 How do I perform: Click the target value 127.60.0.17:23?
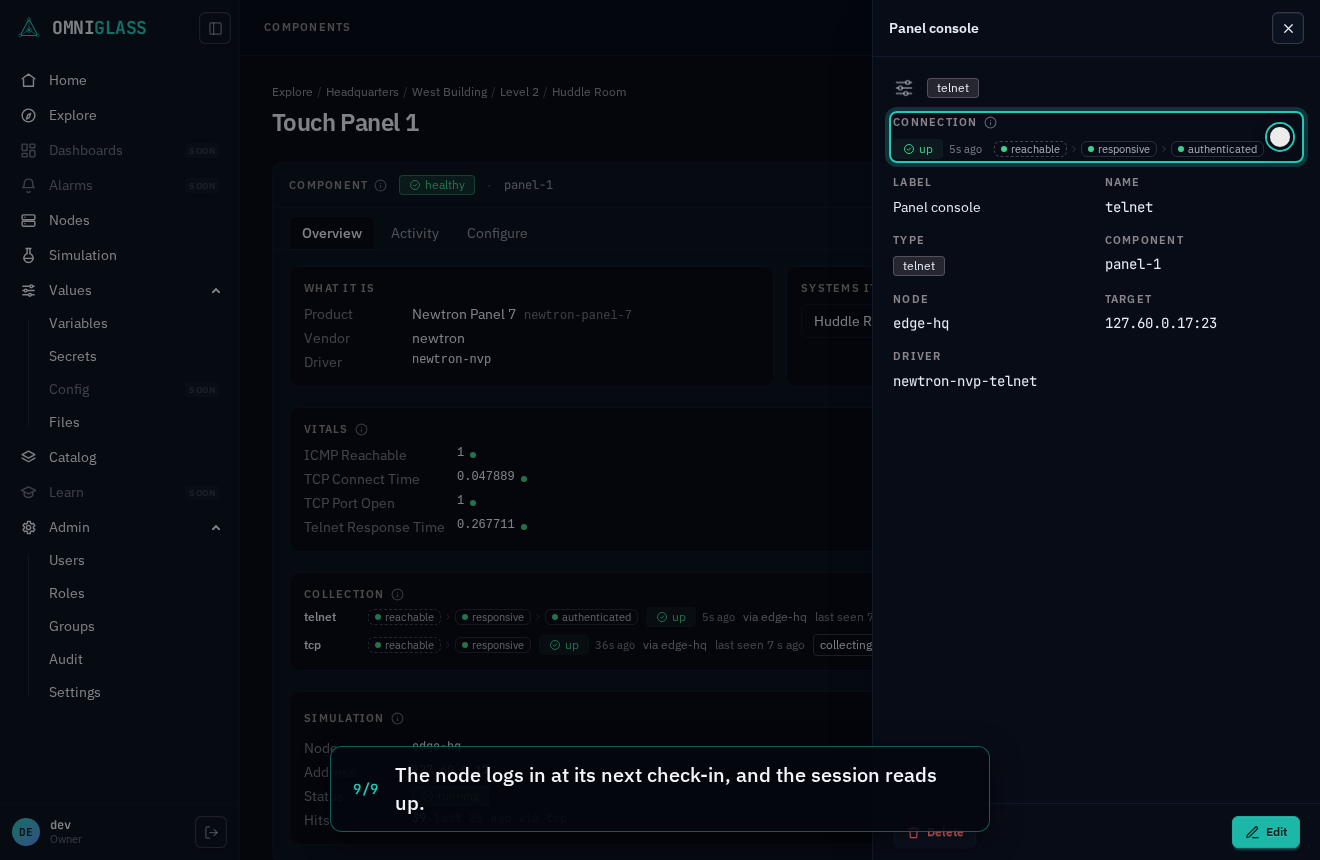pos(1161,323)
